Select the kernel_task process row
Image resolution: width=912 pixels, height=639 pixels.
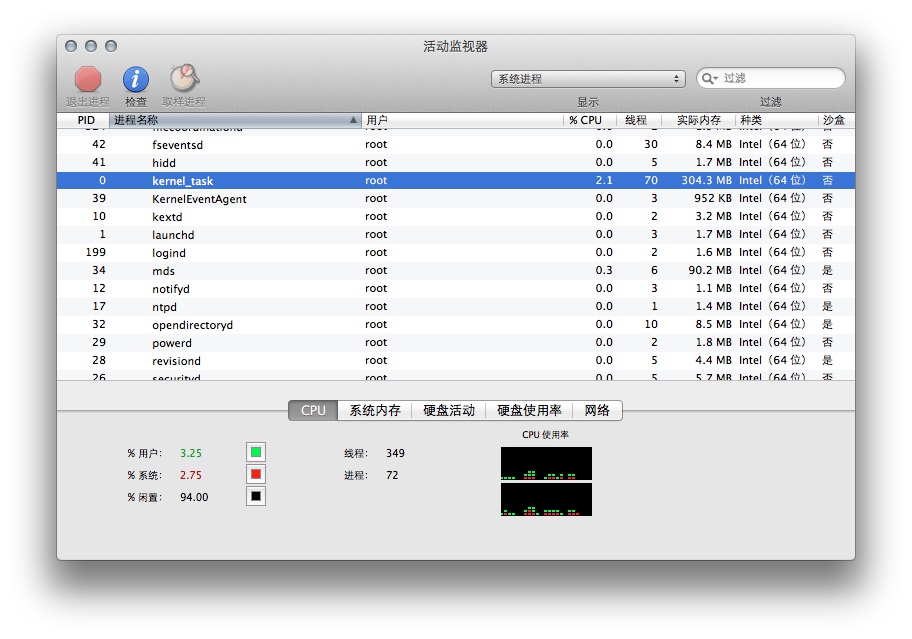tap(456, 180)
